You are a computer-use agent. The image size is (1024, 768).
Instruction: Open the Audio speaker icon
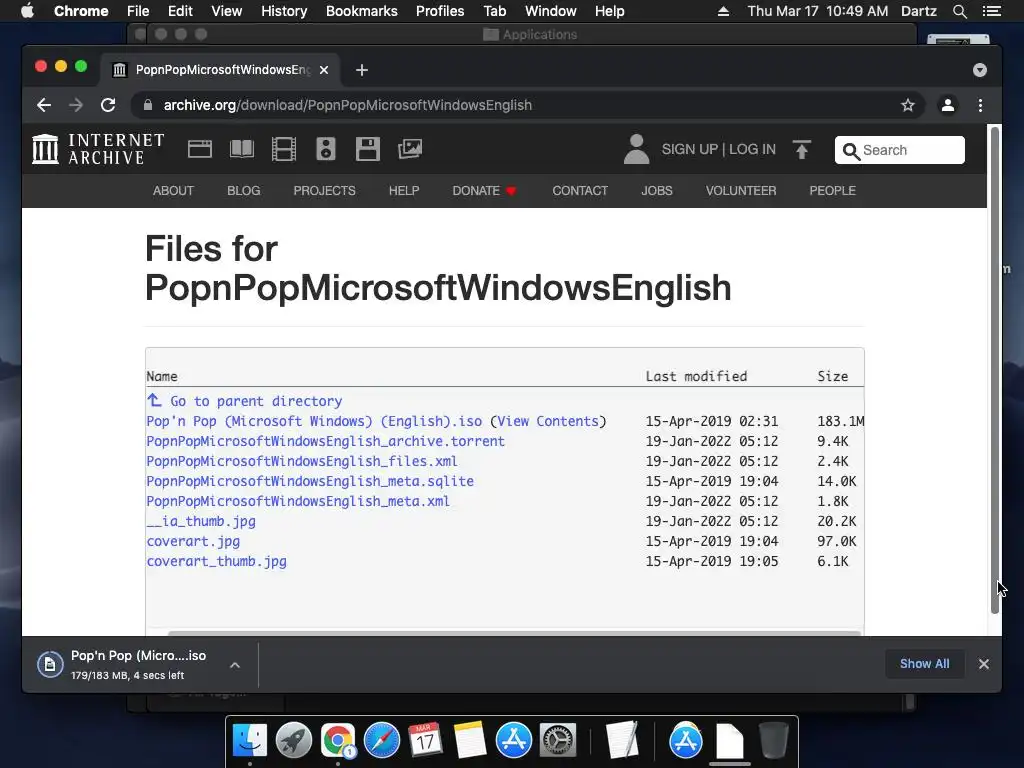point(326,149)
